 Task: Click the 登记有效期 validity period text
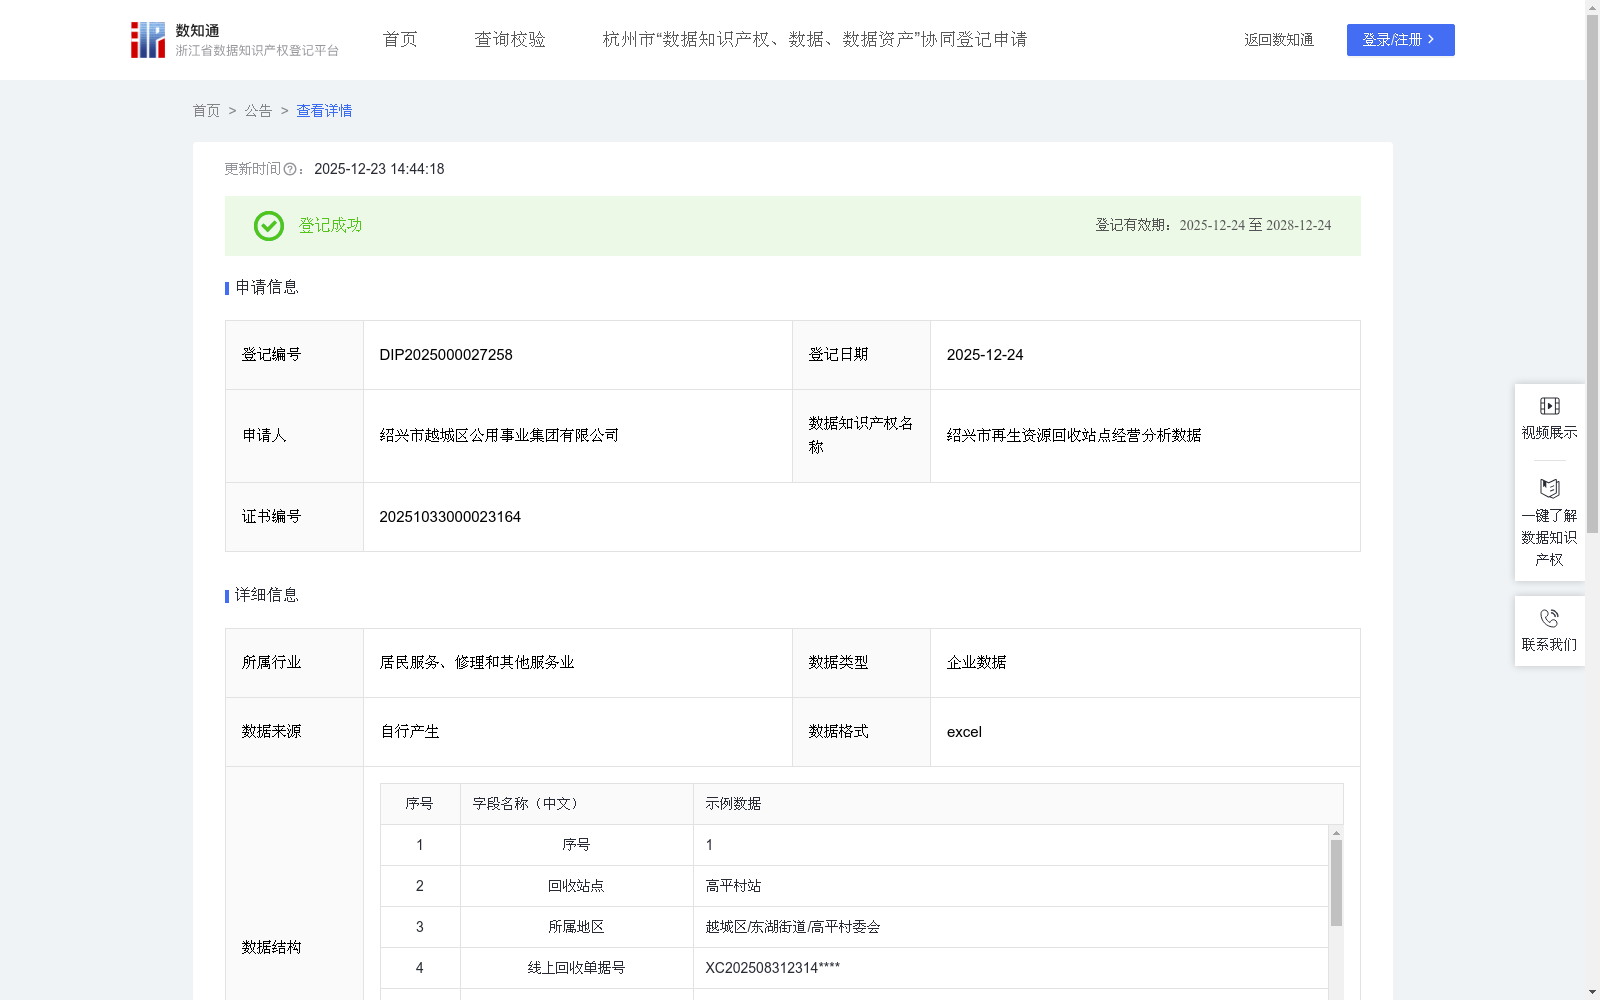(1213, 226)
